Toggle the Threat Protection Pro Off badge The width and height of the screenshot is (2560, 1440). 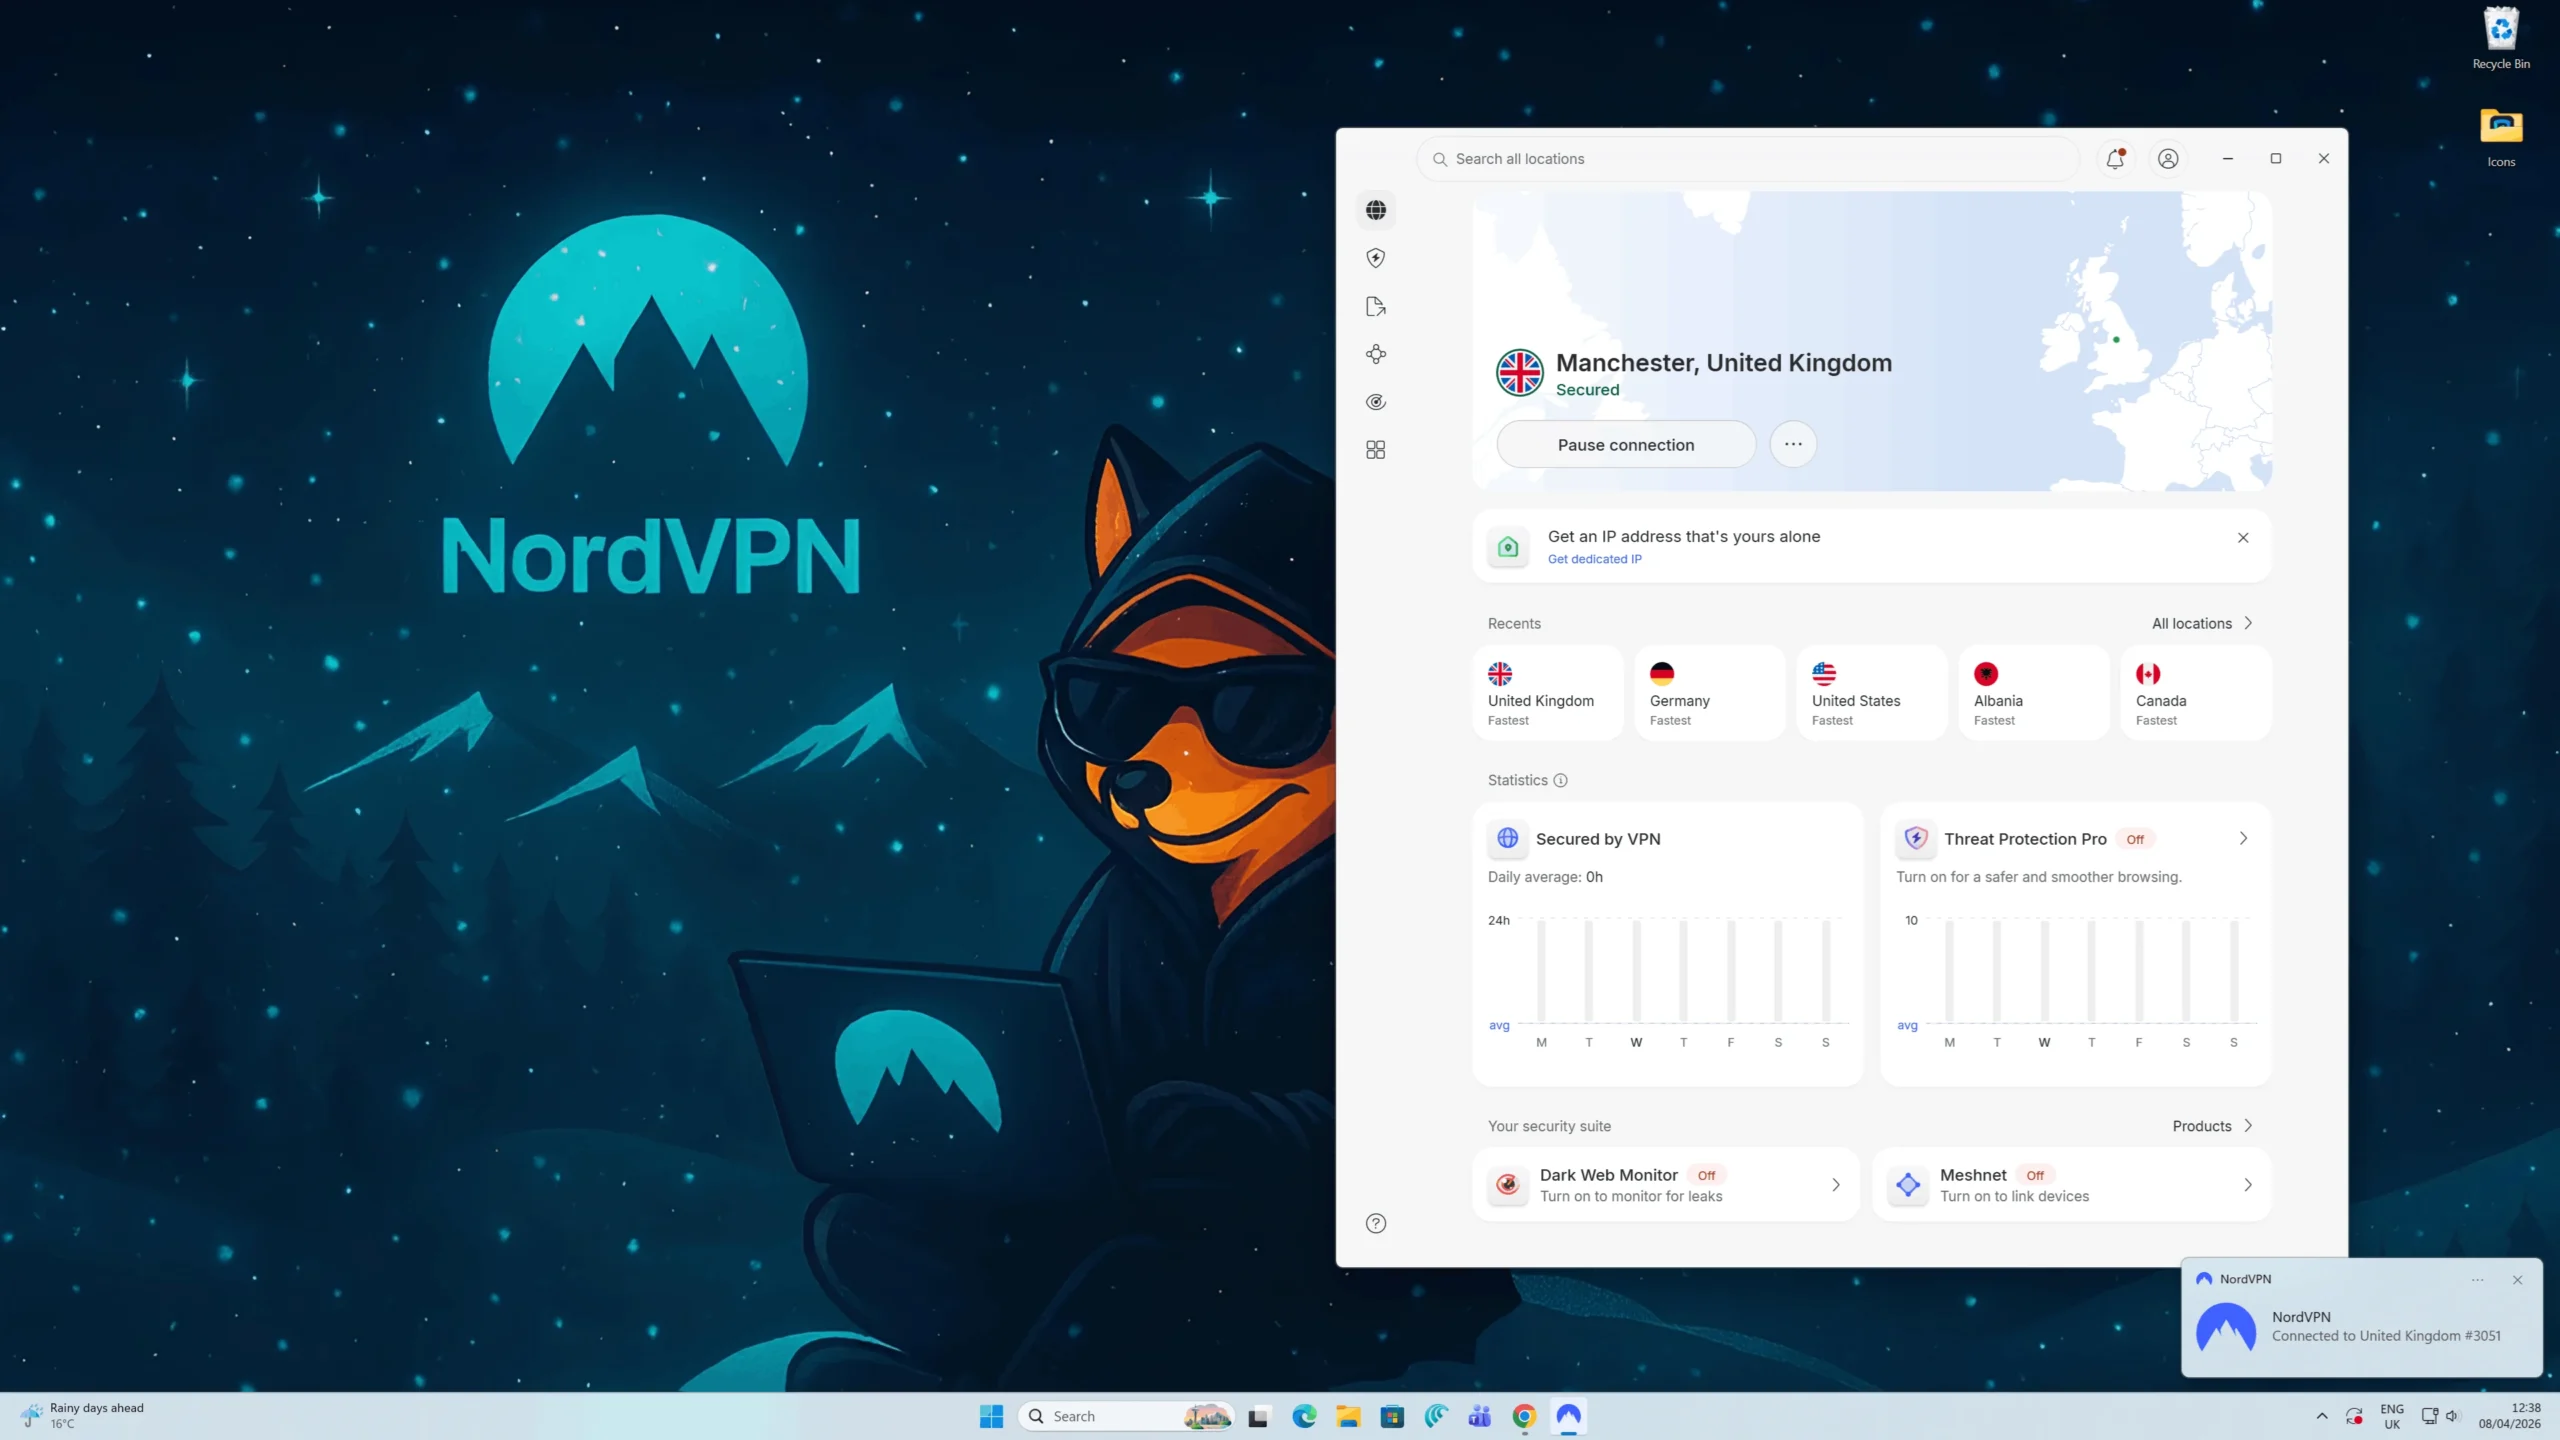coord(2135,839)
